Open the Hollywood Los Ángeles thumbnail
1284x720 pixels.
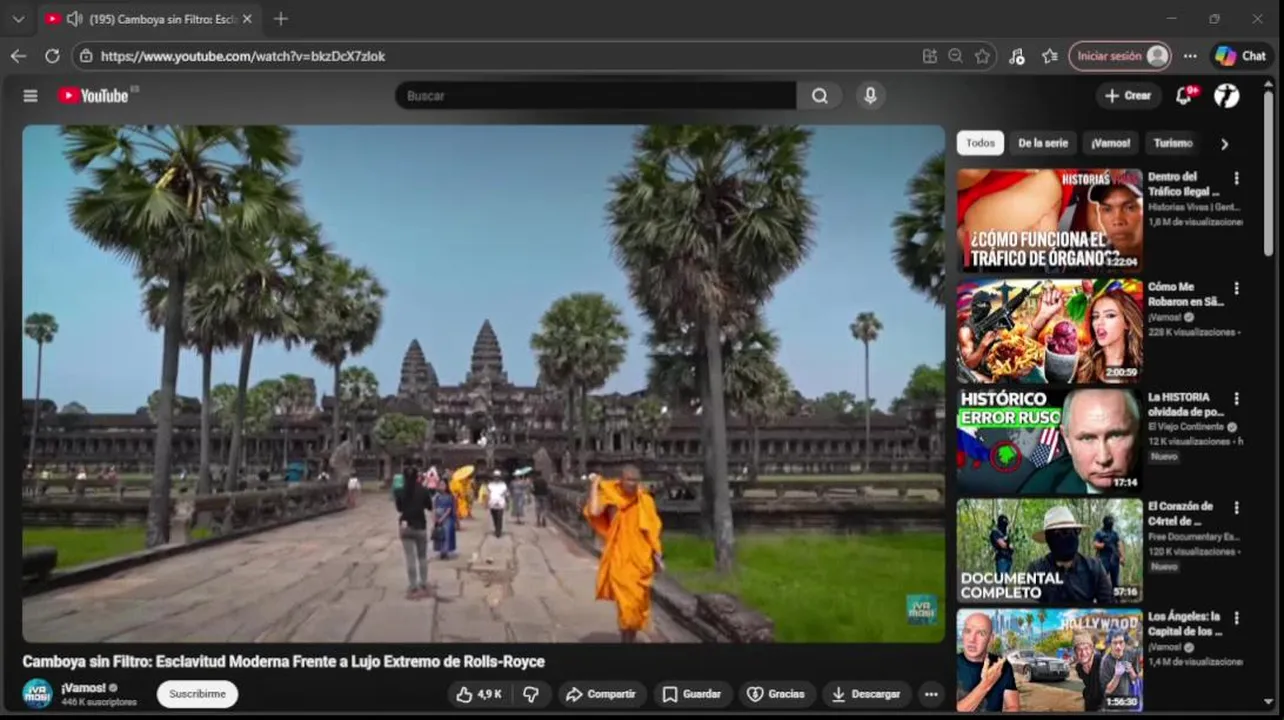tap(1050, 660)
